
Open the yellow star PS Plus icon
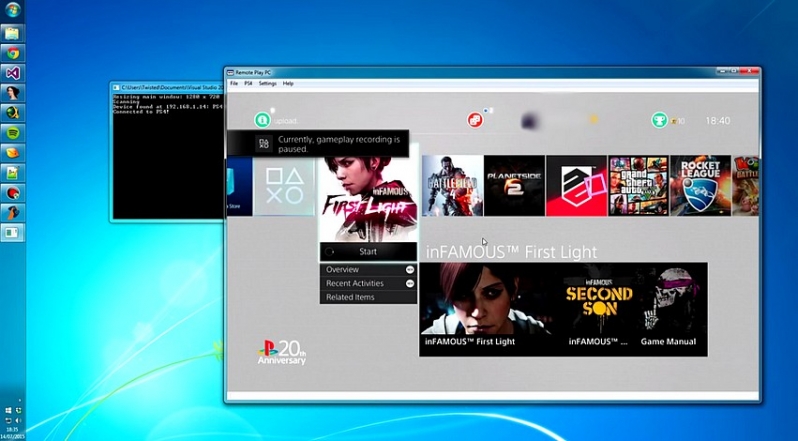tap(593, 120)
